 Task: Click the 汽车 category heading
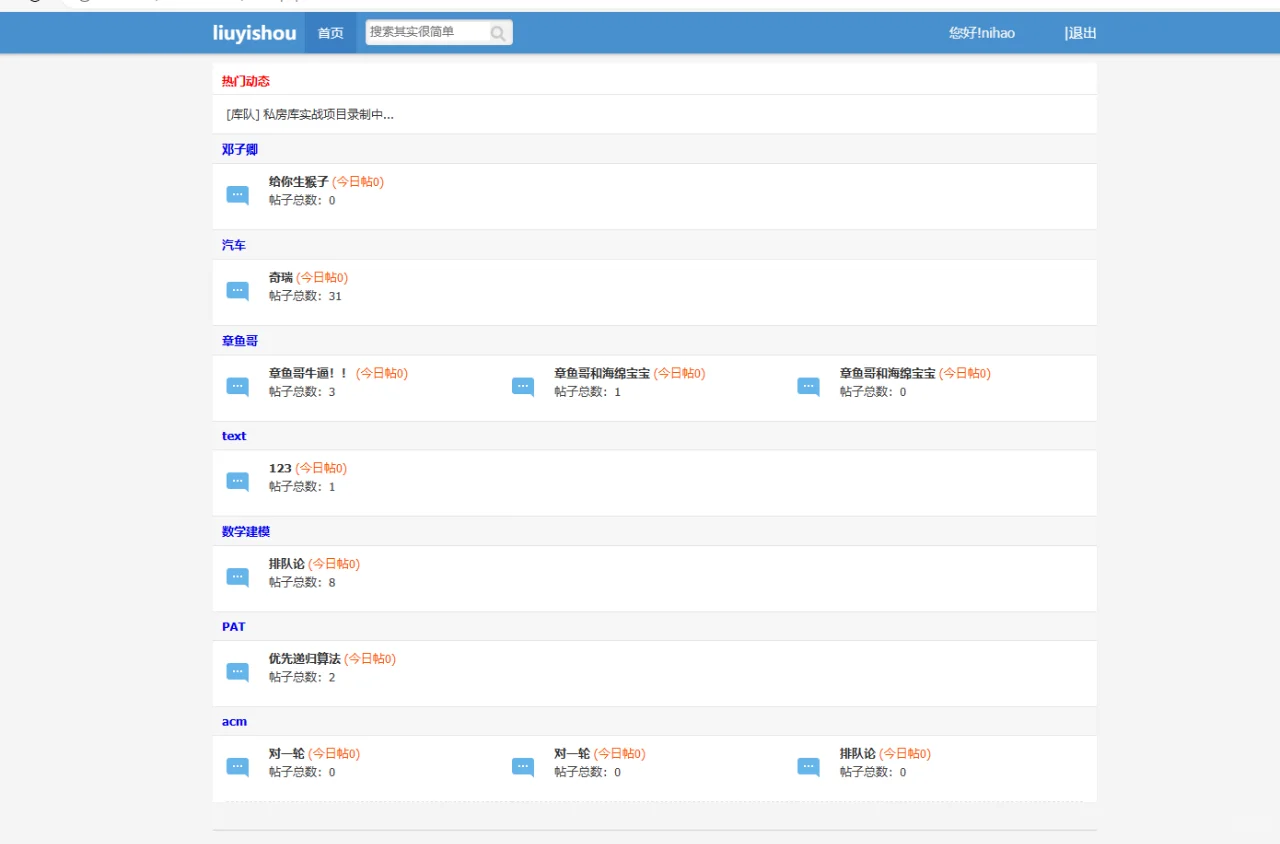pyautogui.click(x=234, y=245)
